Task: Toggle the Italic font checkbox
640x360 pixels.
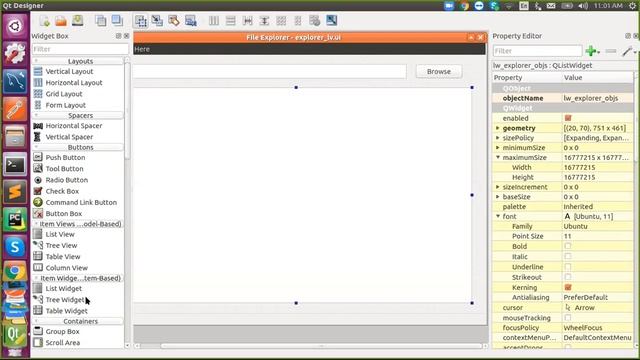Action: (x=568, y=256)
